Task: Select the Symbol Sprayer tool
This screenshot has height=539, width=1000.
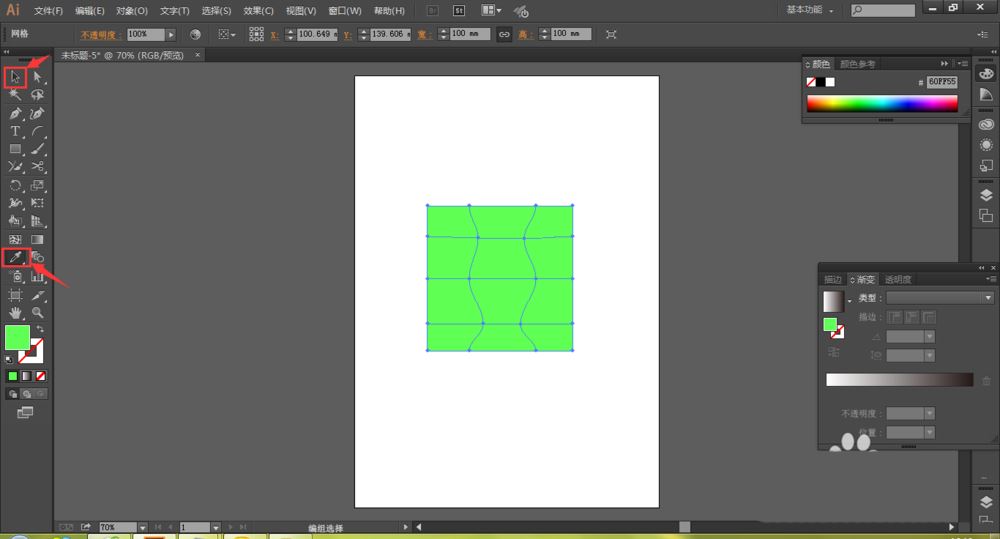Action: pyautogui.click(x=15, y=276)
